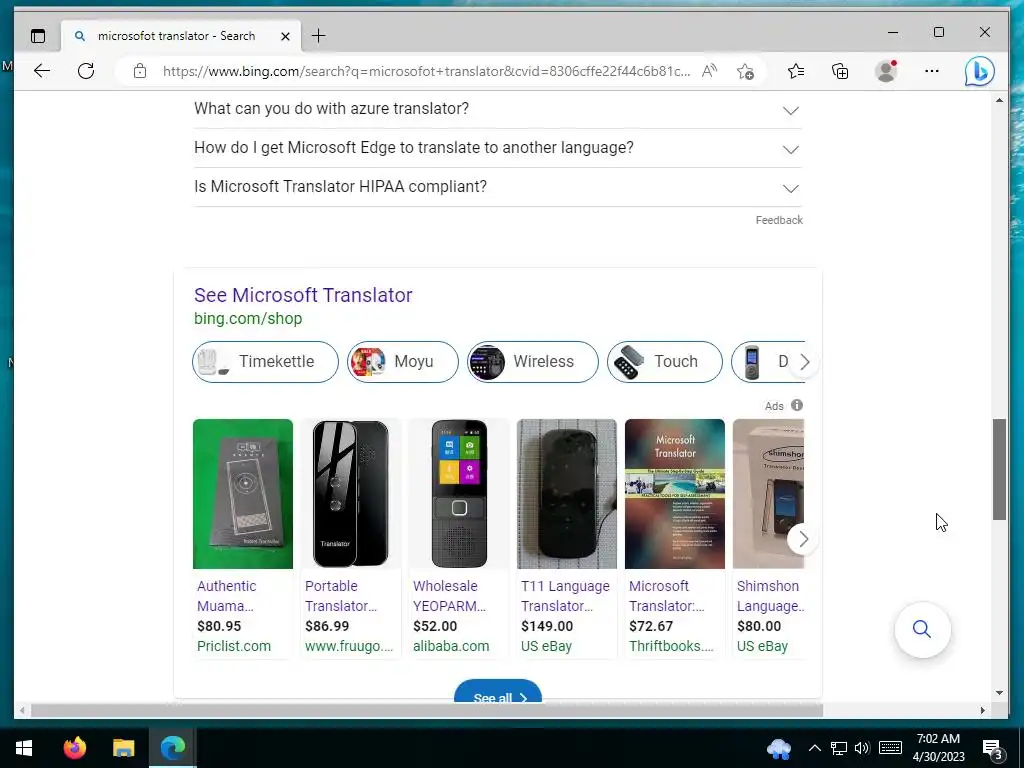Viewport: 1024px width, 768px height.
Task: Open the T11 Language Translator image
Action: click(x=567, y=494)
